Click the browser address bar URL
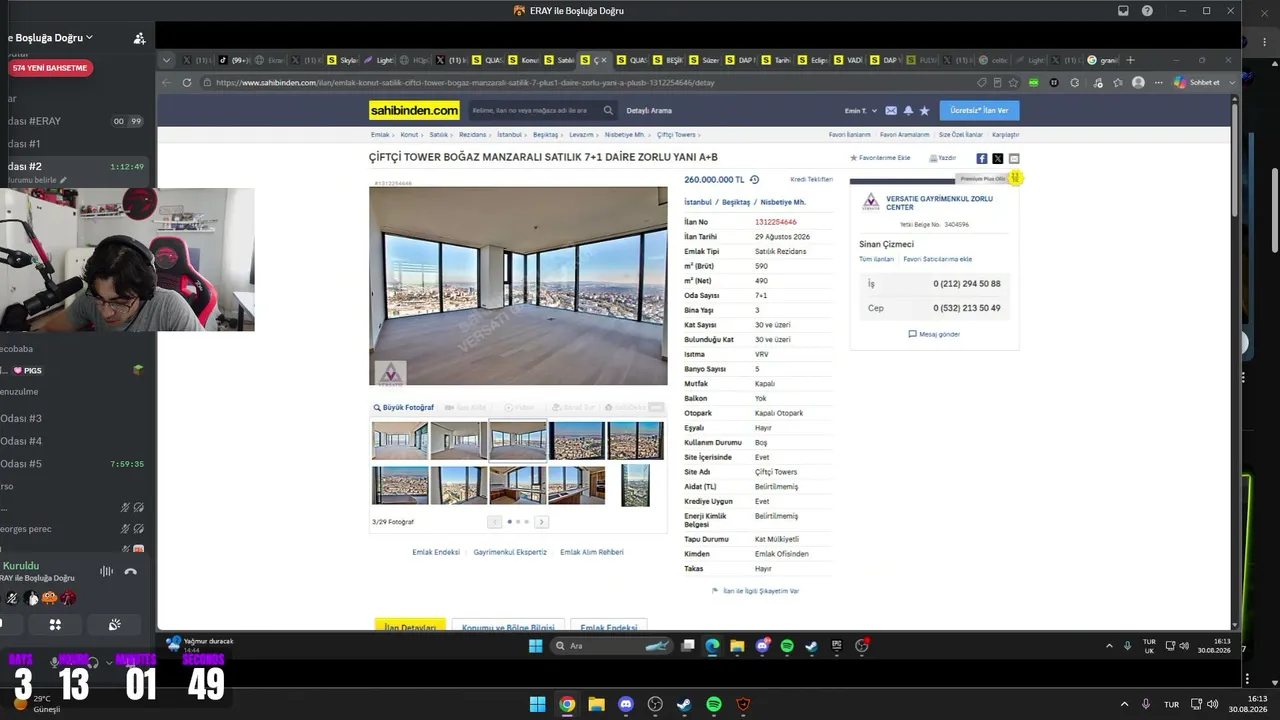Screen dimensions: 1280x720 click(465, 83)
